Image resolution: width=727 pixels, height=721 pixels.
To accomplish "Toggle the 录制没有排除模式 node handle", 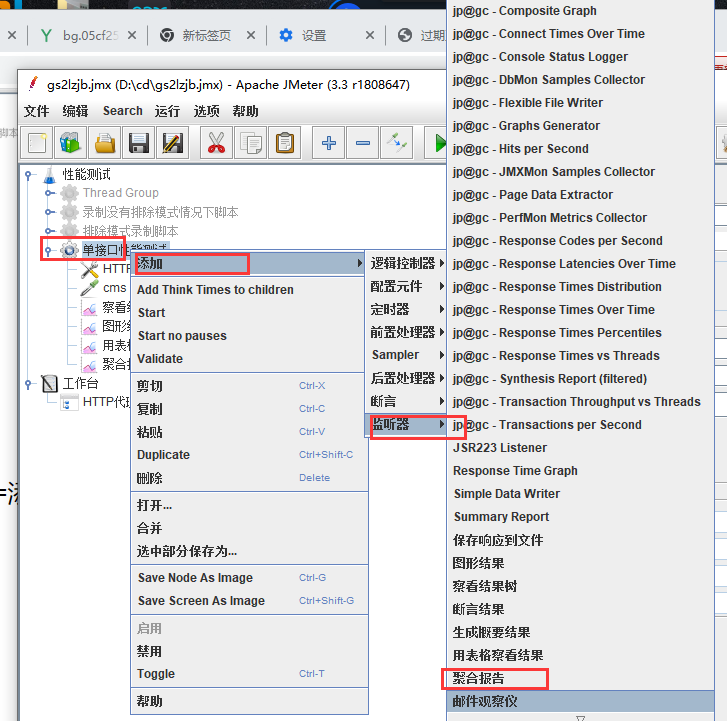I will pos(48,212).
